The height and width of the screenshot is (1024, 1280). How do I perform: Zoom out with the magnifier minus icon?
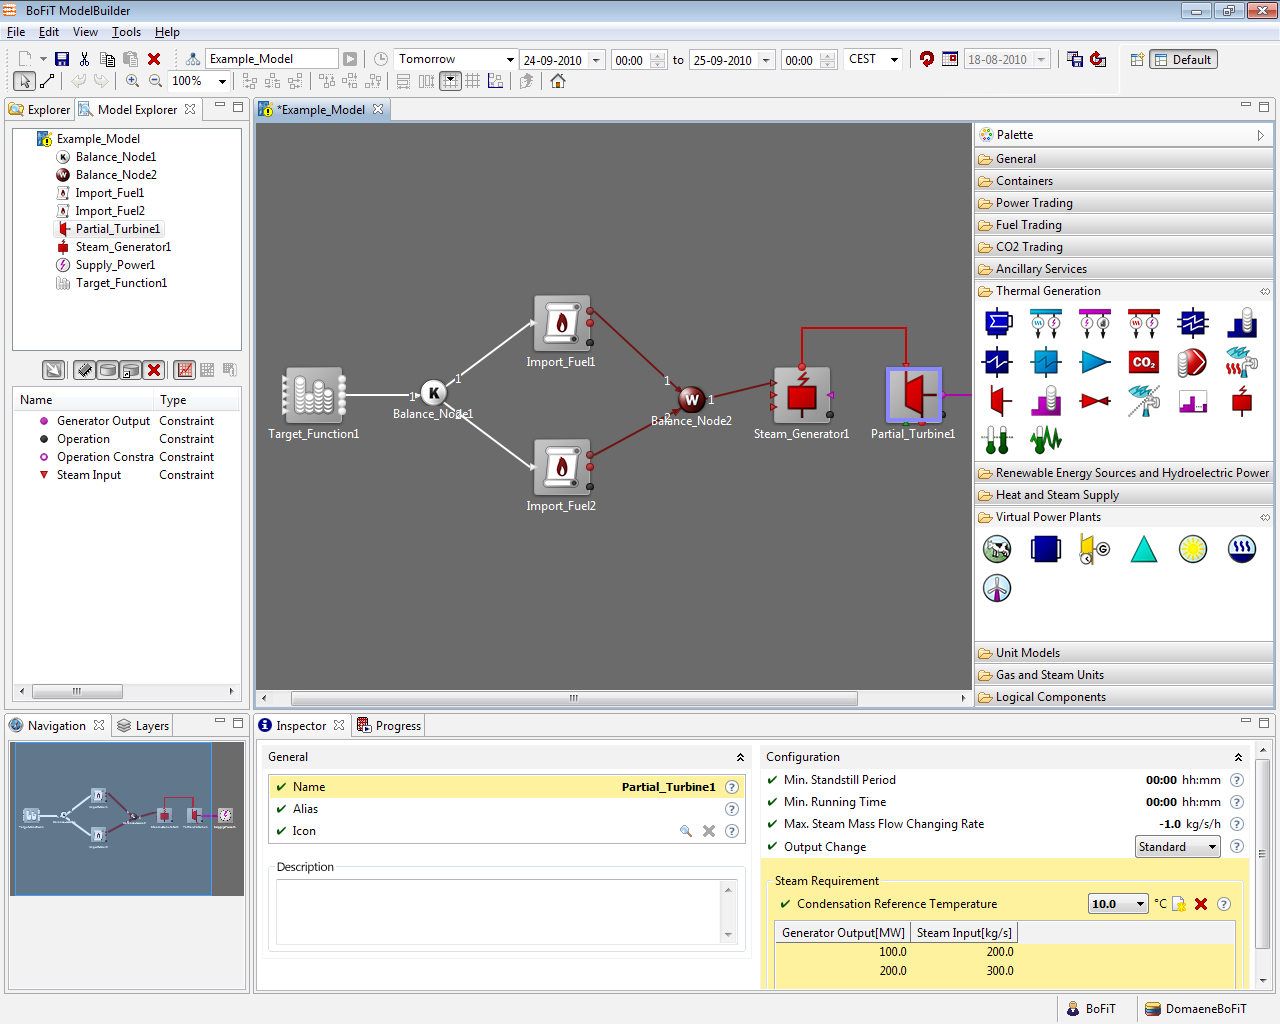(x=155, y=81)
